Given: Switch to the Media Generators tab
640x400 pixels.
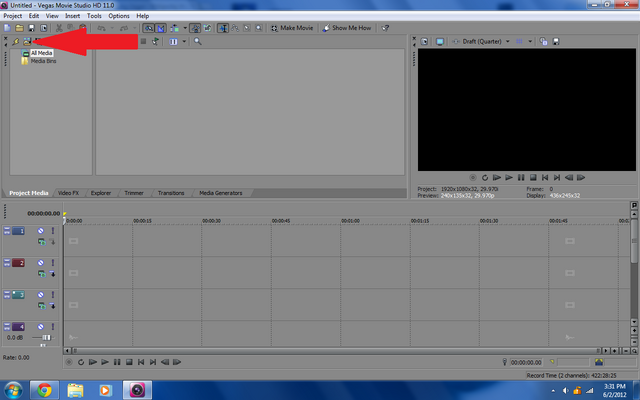Looking at the screenshot, I should [x=221, y=193].
